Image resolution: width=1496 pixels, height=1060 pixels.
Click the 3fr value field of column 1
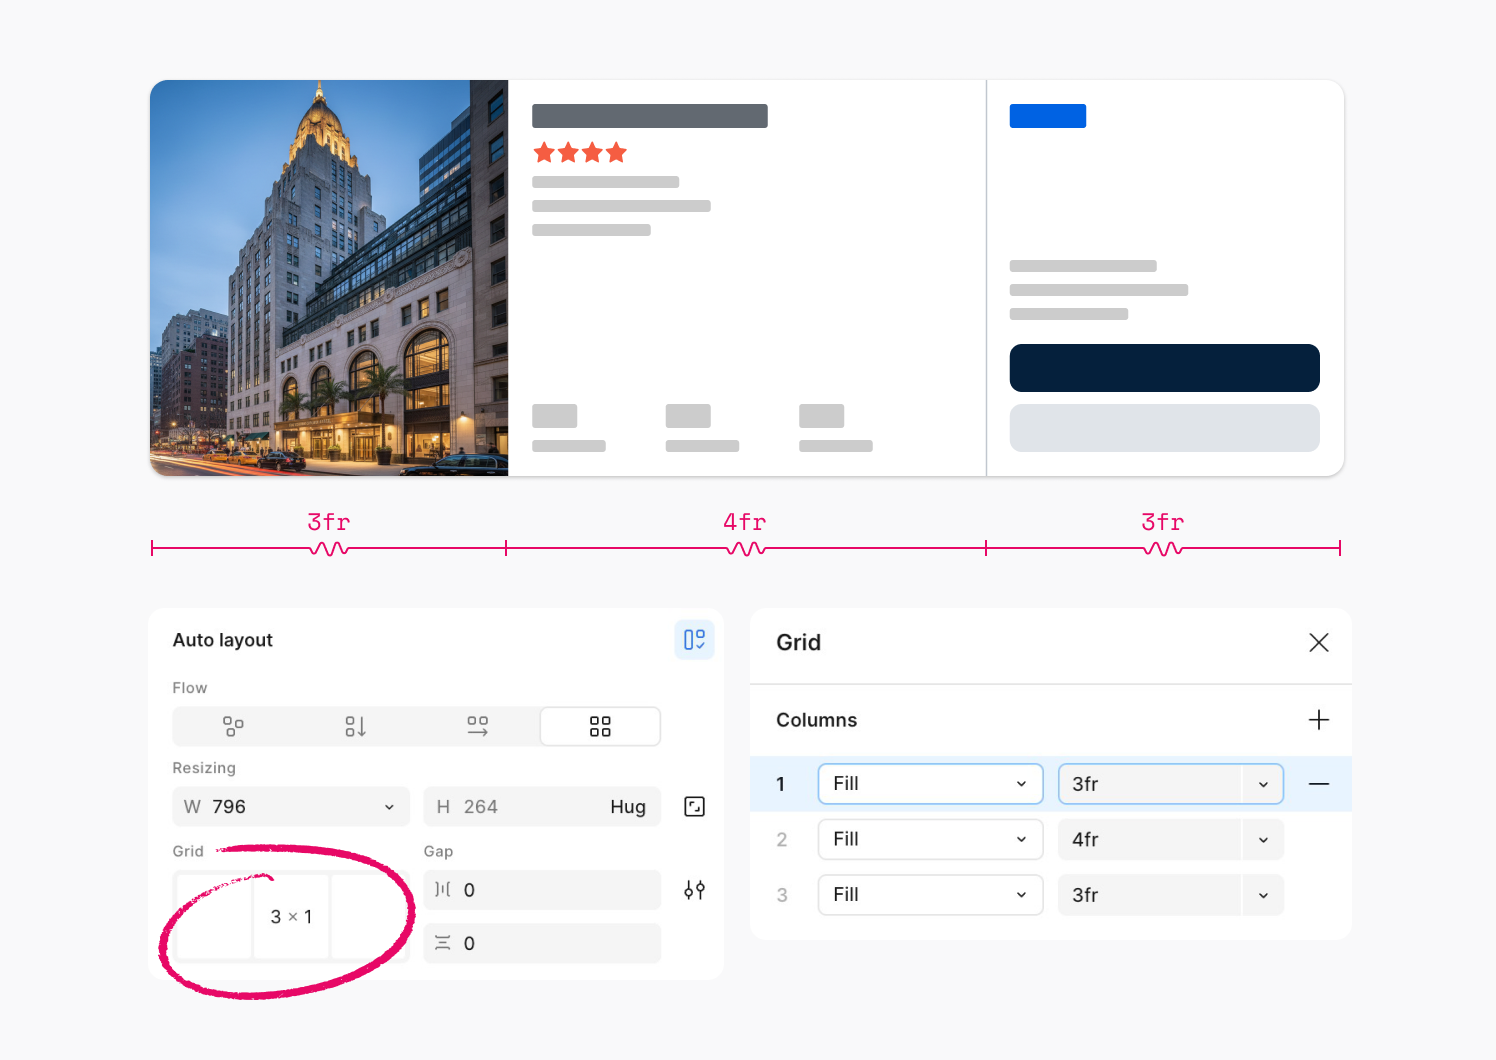pyautogui.click(x=1150, y=784)
